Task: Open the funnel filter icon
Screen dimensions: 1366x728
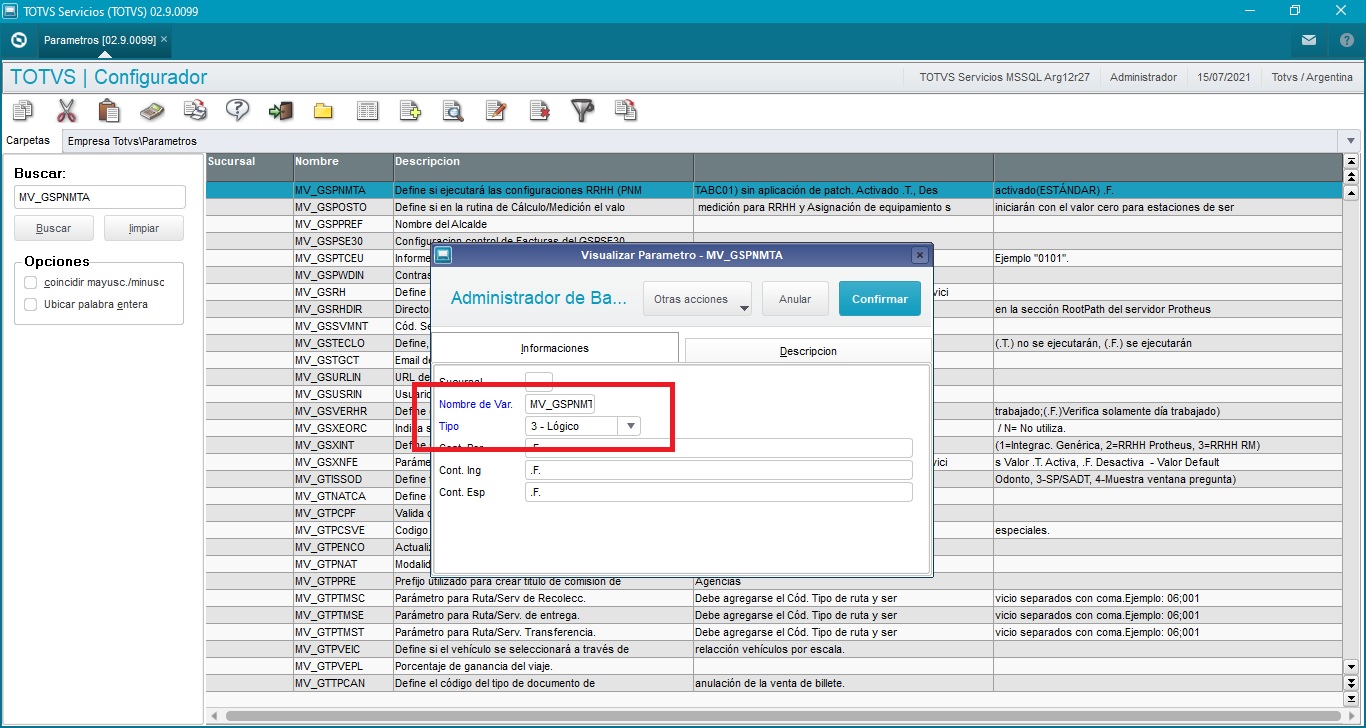Action: (582, 110)
